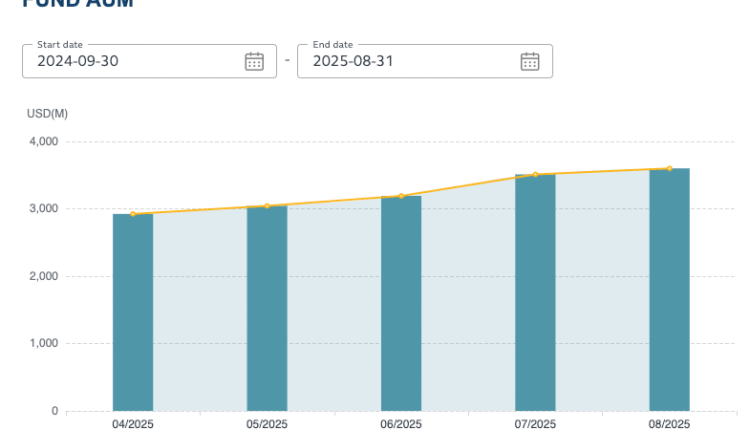Screen dimensions: 750x430
Task: Select the 06/2025 bar in the chart
Action: coord(401,303)
